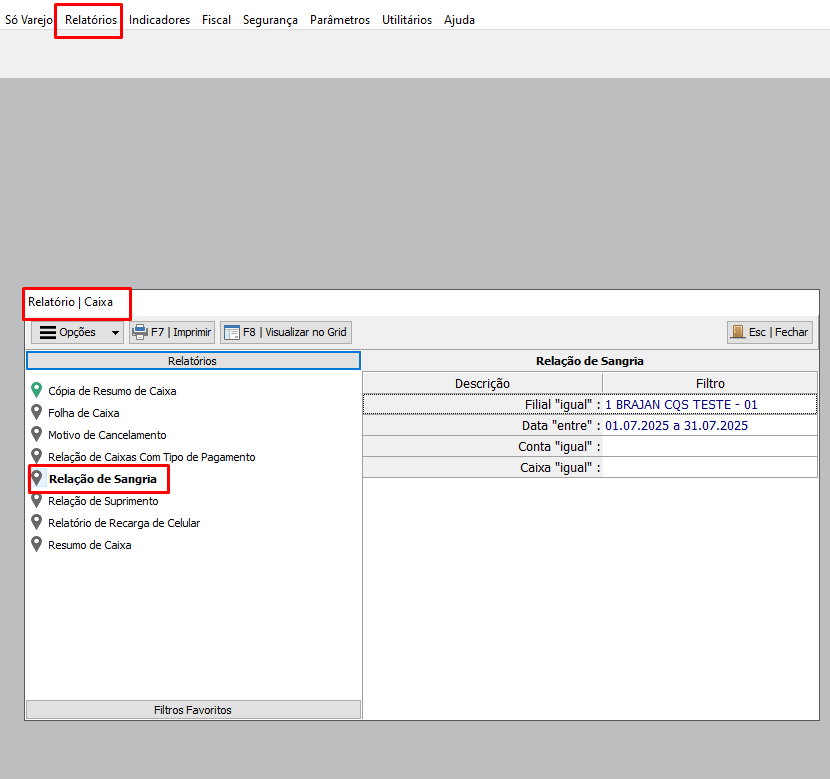This screenshot has height=779, width=830.
Task: Click the Relatórios panel header
Action: point(193,361)
